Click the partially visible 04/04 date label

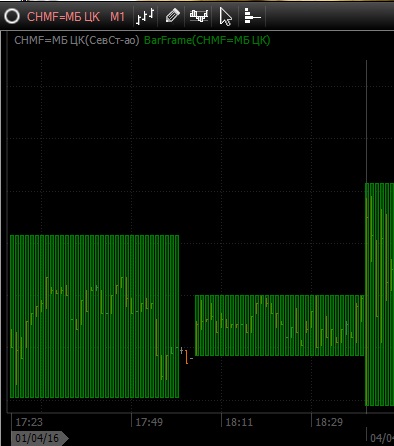[x=382, y=438]
